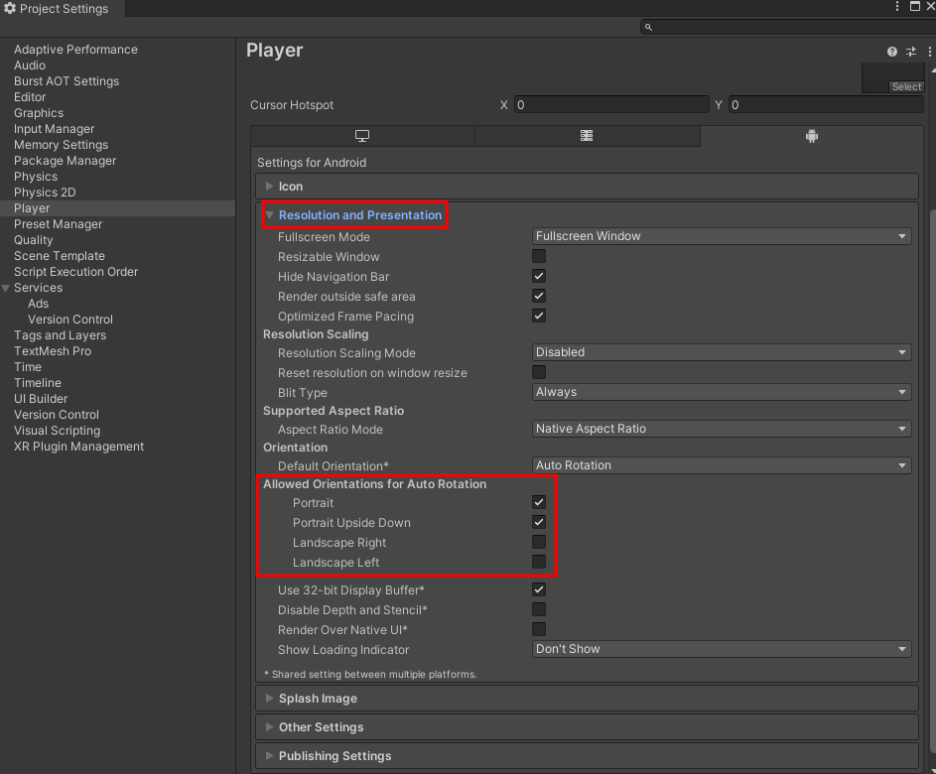Viewport: 936px width, 774px height.
Task: Enable Landscape Left orientation
Action: pos(539,562)
